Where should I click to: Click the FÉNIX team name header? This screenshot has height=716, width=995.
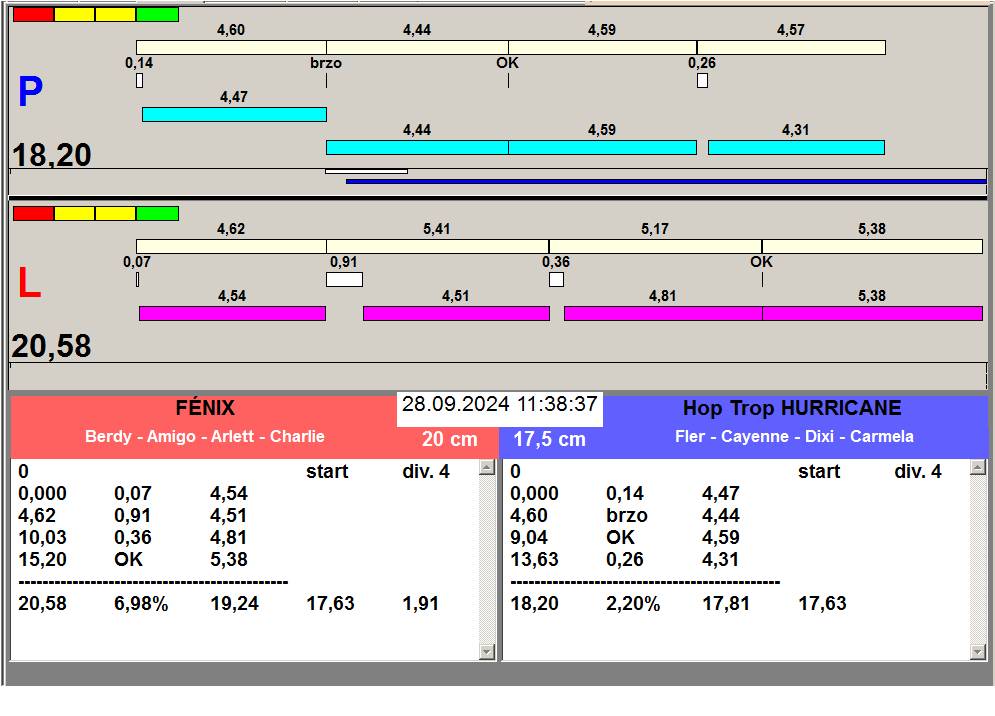pyautogui.click(x=205, y=408)
